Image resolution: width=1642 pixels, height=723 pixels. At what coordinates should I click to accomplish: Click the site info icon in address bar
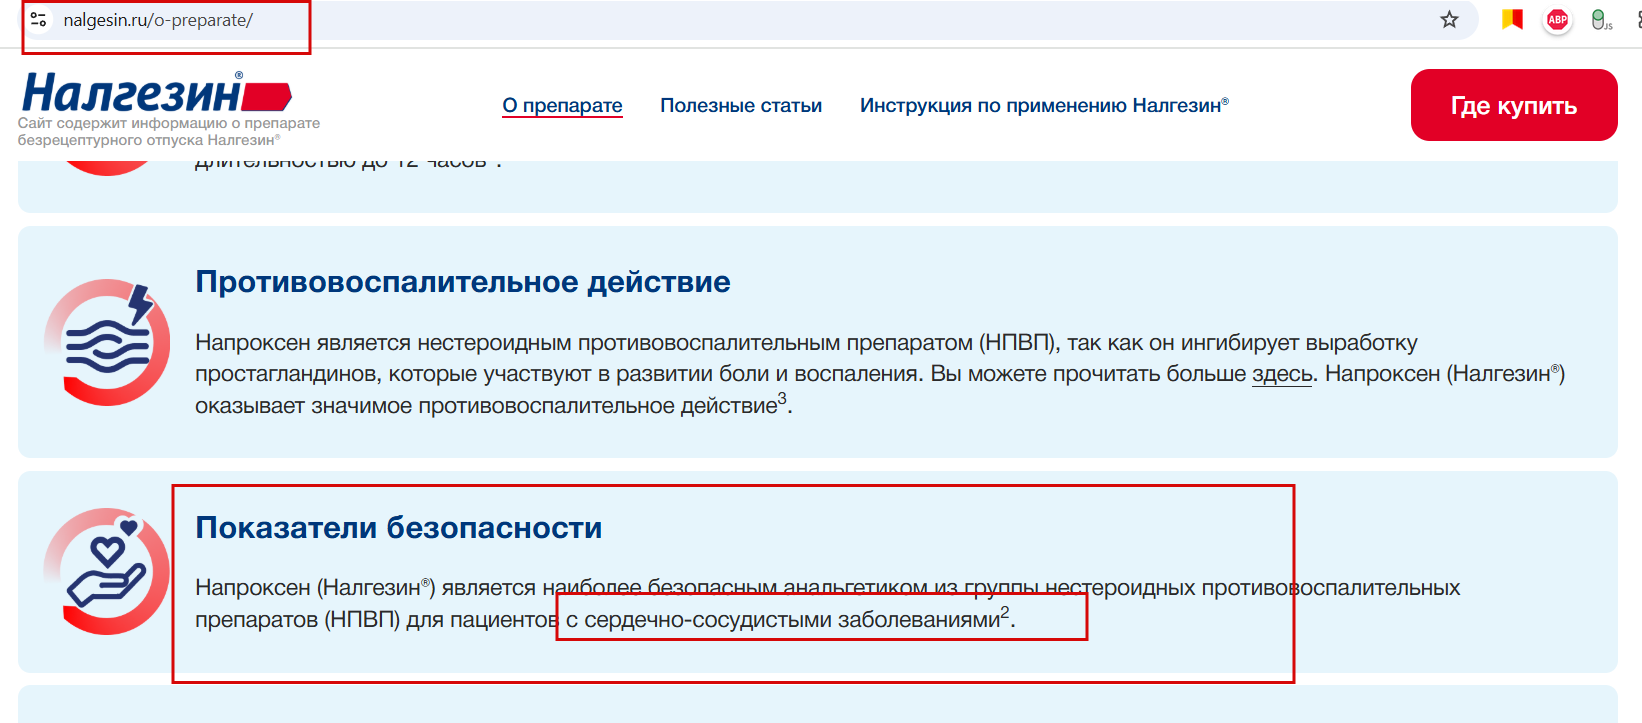click(x=38, y=19)
